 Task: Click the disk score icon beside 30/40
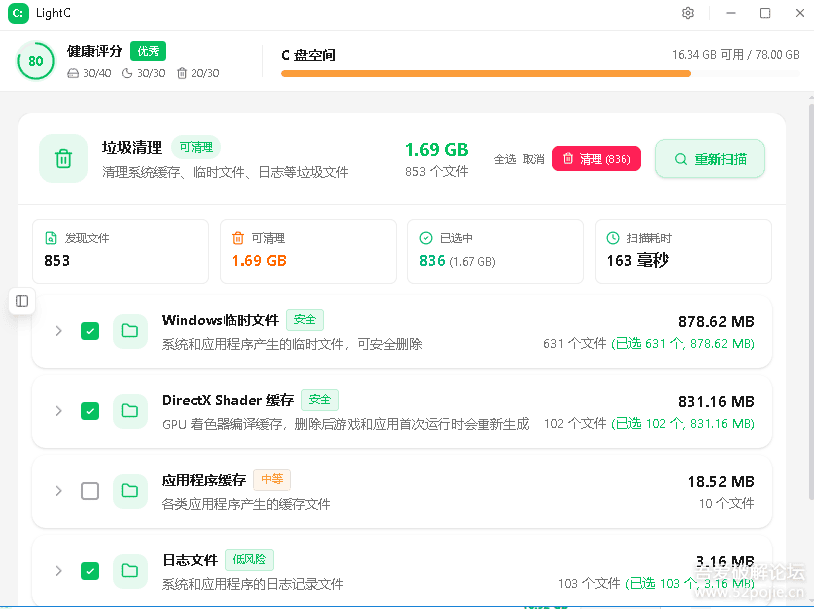coord(73,73)
